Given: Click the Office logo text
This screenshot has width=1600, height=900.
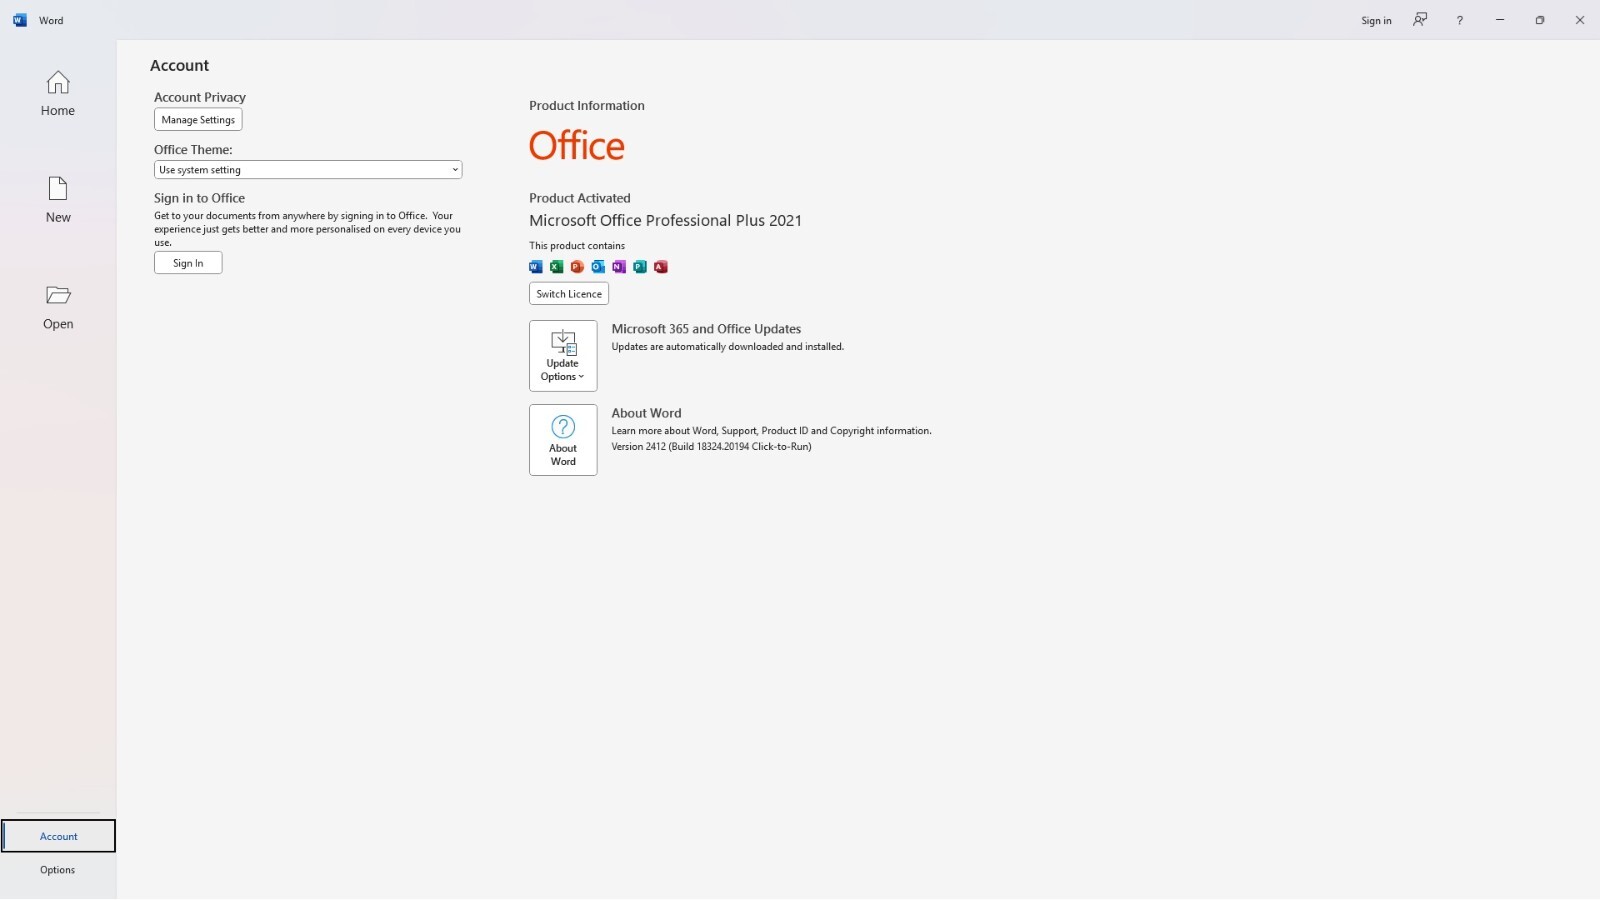Looking at the screenshot, I should tap(577, 146).
